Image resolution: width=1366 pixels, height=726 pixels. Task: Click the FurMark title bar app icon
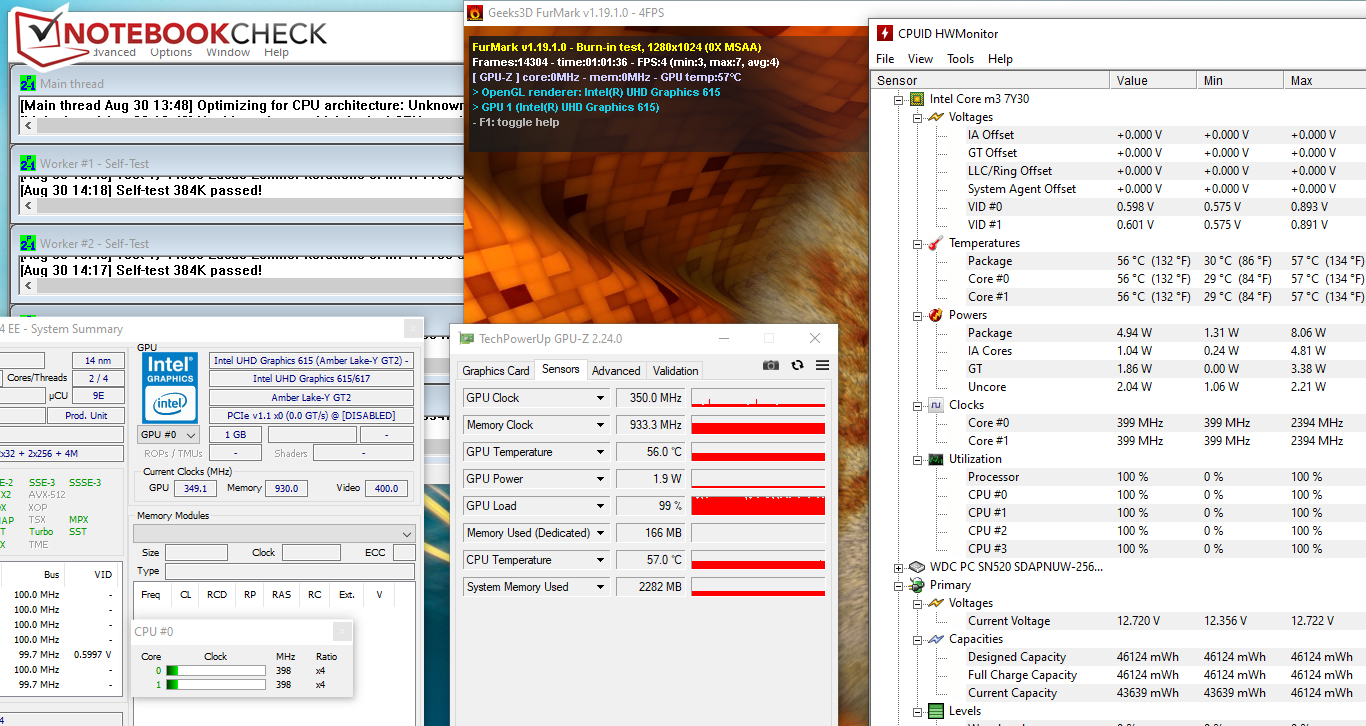click(x=476, y=12)
